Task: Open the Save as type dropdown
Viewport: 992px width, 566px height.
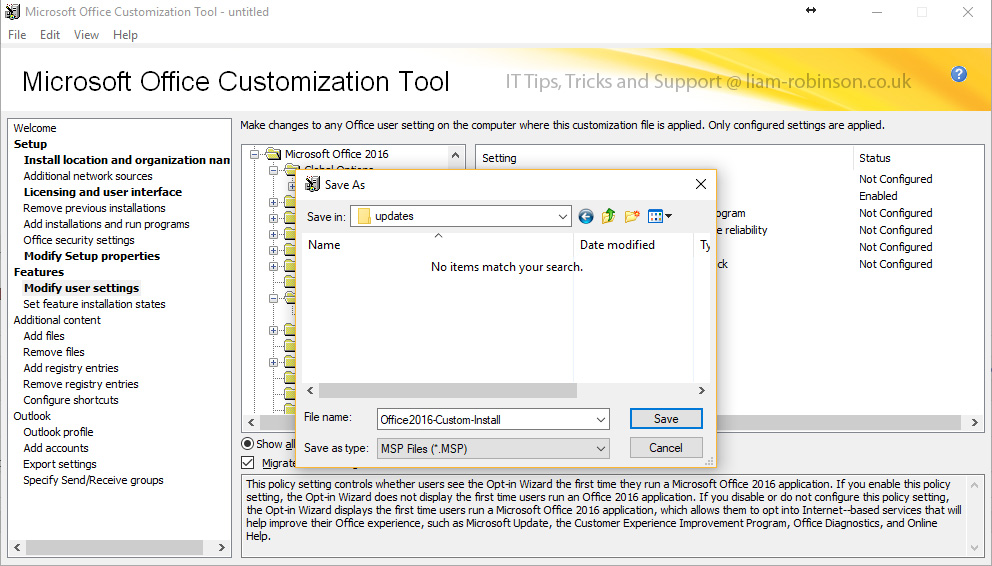Action: pos(600,448)
